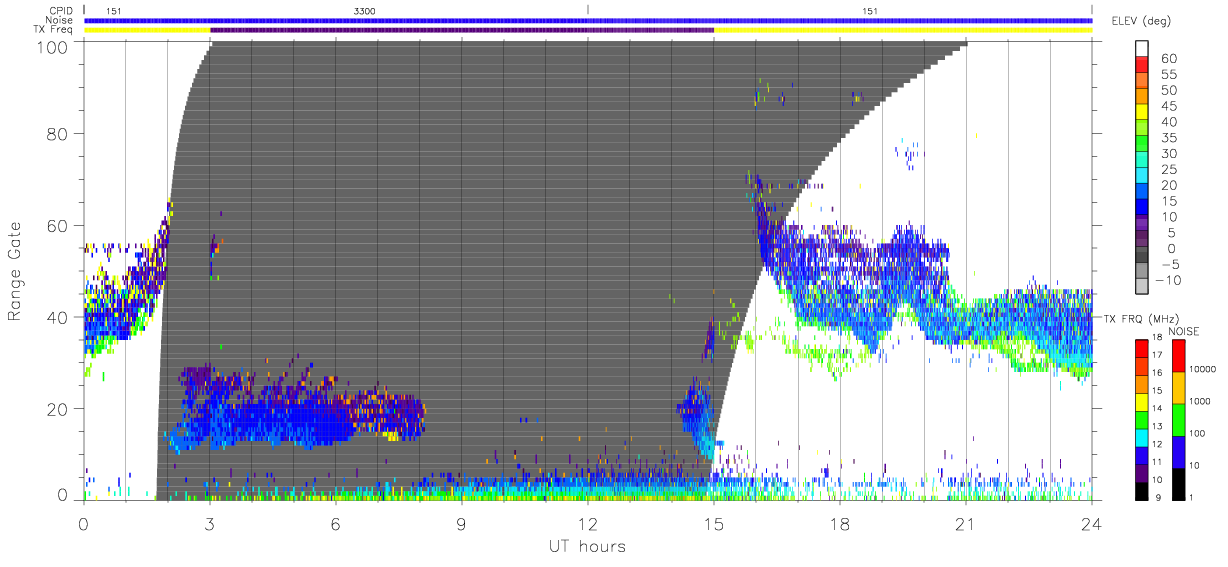Click the '12' tick on UT hours axis

pos(588,522)
